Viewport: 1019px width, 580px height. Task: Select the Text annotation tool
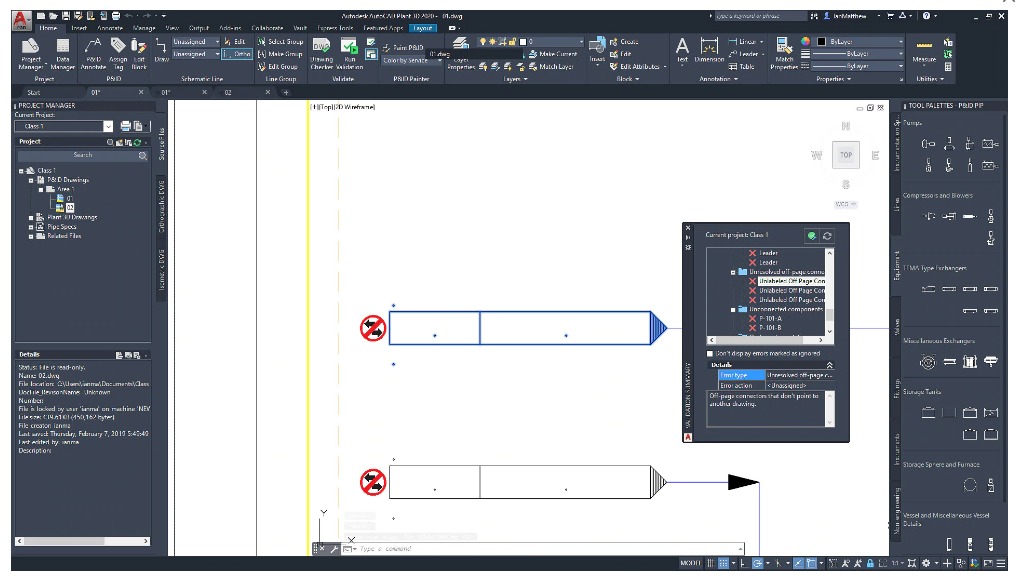tap(682, 50)
